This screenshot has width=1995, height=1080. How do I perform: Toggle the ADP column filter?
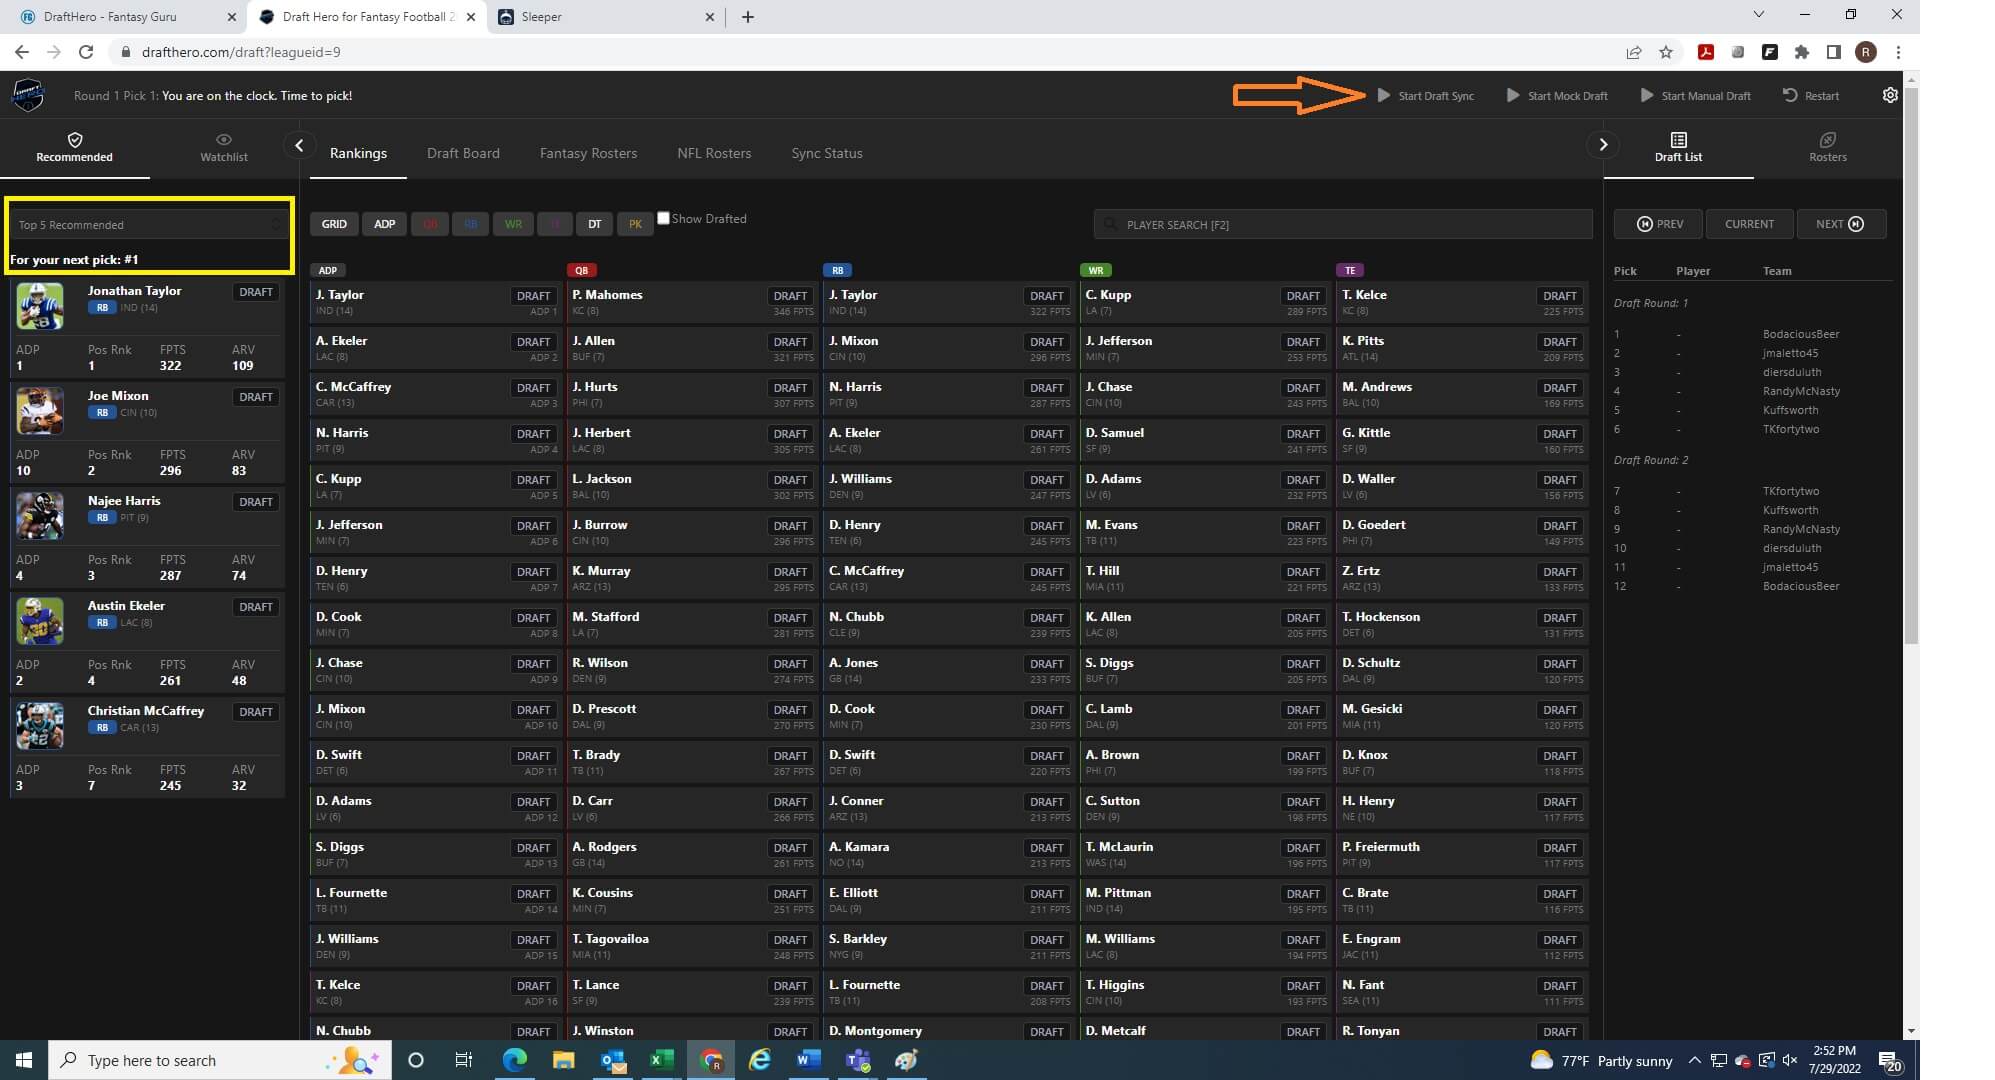coord(385,224)
